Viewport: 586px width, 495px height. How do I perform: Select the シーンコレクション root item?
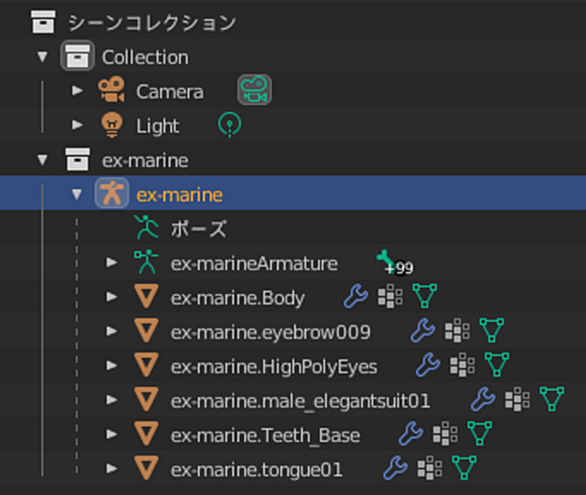152,22
